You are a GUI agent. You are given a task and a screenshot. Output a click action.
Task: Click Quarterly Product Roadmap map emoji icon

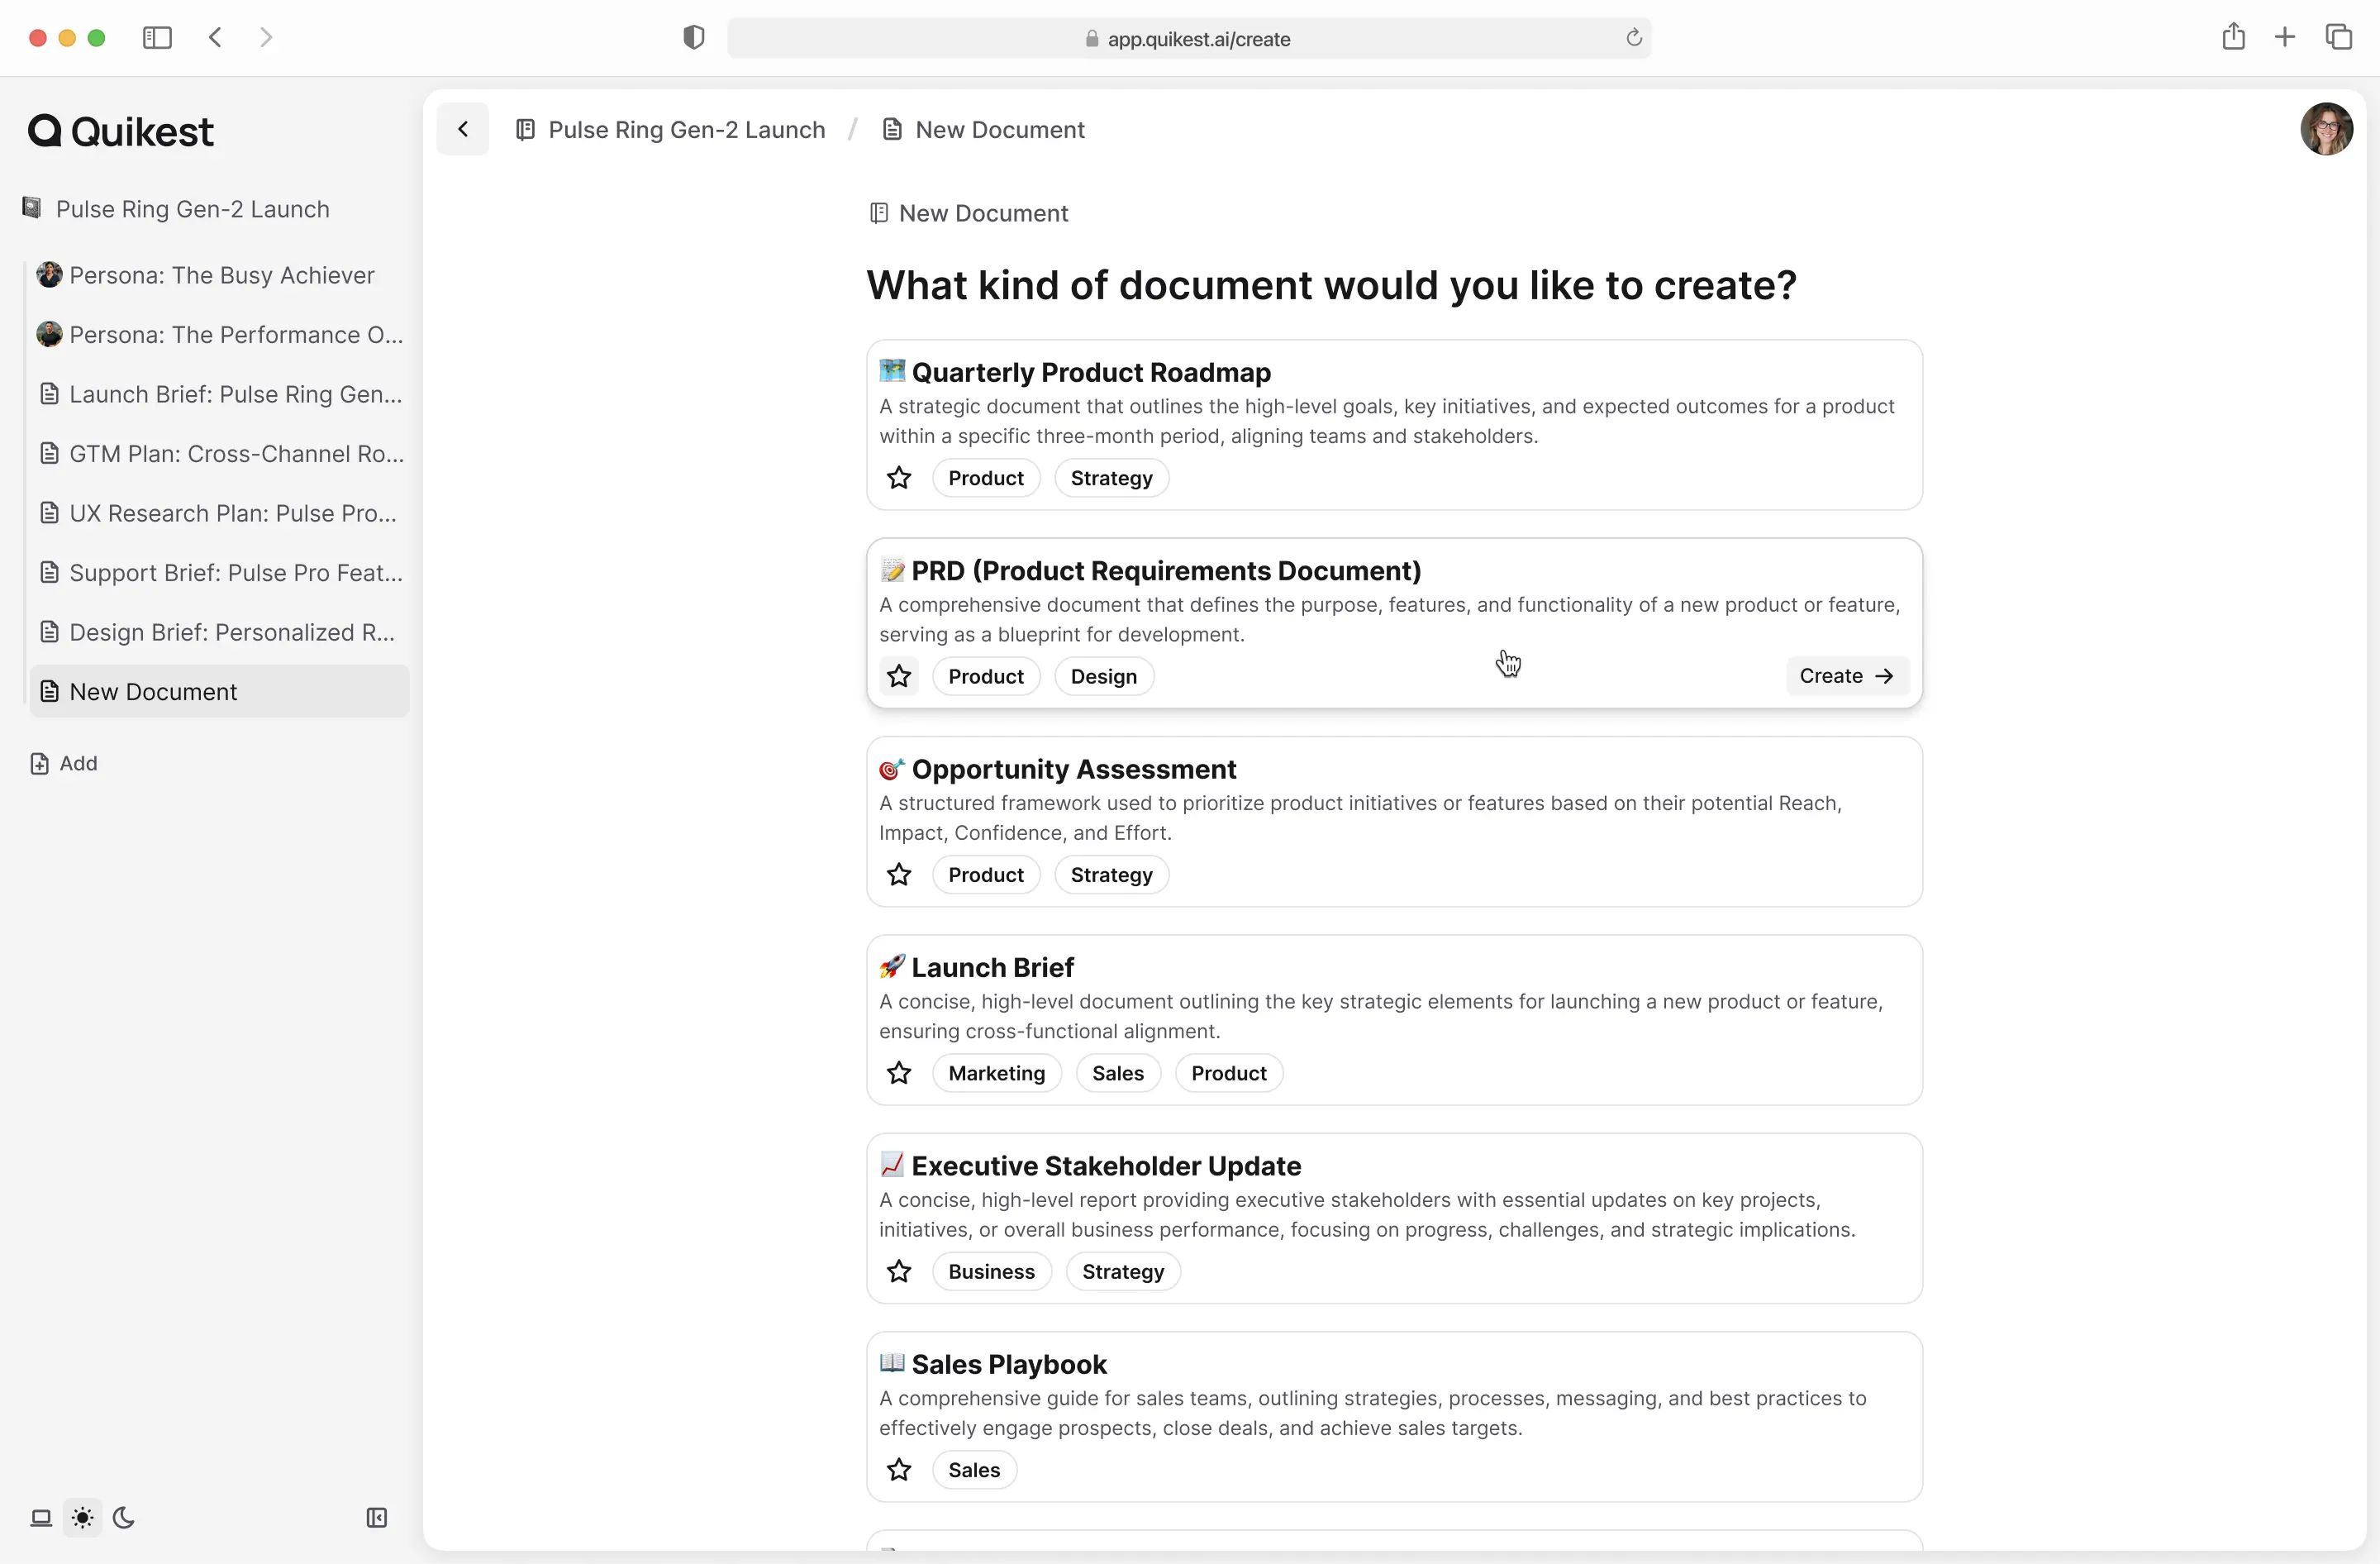pyautogui.click(x=892, y=371)
